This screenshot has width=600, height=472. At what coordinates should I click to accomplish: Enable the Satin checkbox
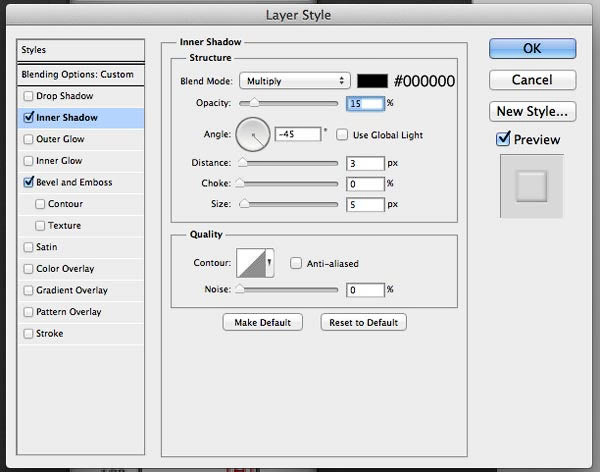(x=28, y=247)
